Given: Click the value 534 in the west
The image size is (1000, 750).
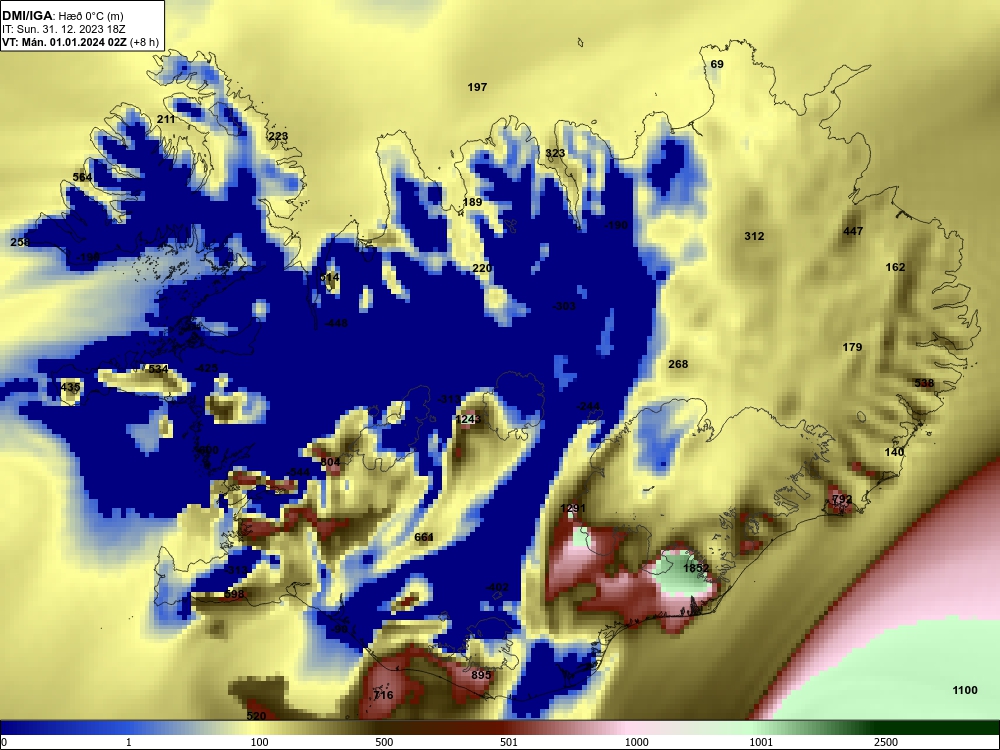Looking at the screenshot, I should click(x=158, y=369).
